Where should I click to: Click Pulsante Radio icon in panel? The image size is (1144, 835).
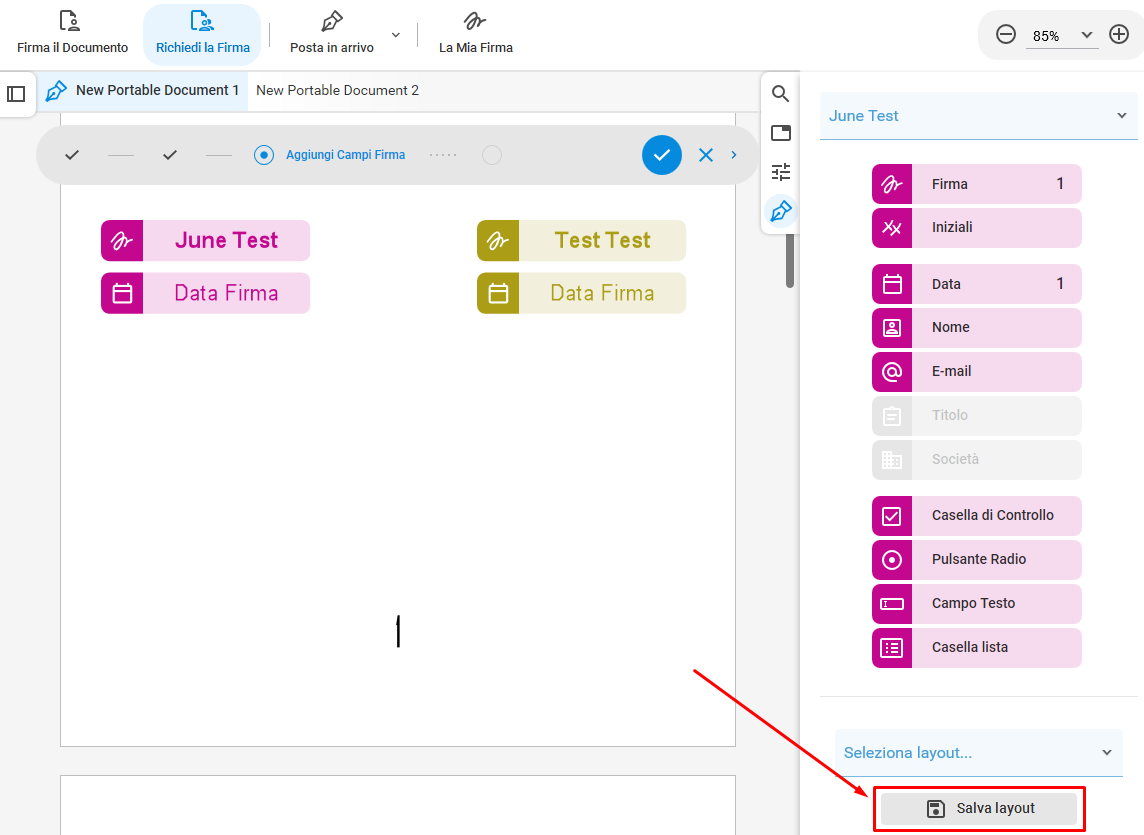(x=892, y=559)
